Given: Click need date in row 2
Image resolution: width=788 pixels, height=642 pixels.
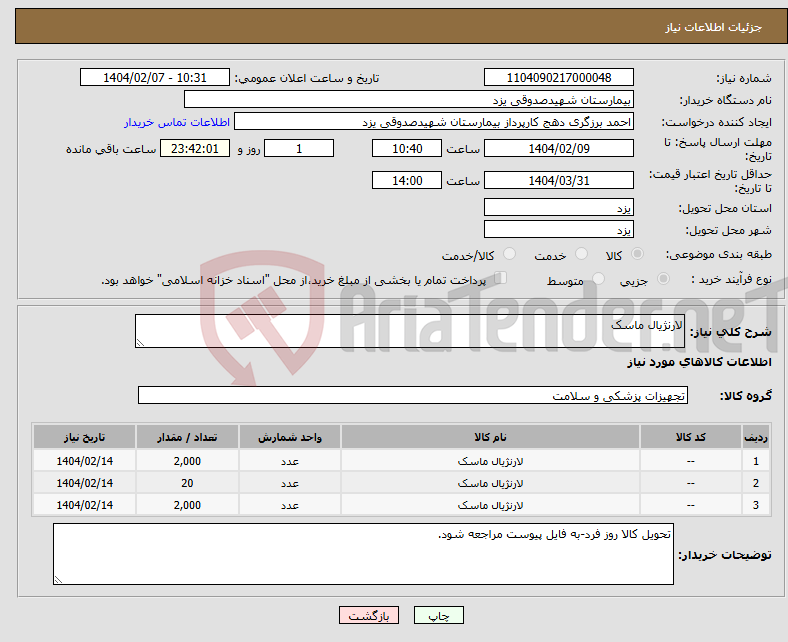Looking at the screenshot, I should pyautogui.click(x=84, y=483).
